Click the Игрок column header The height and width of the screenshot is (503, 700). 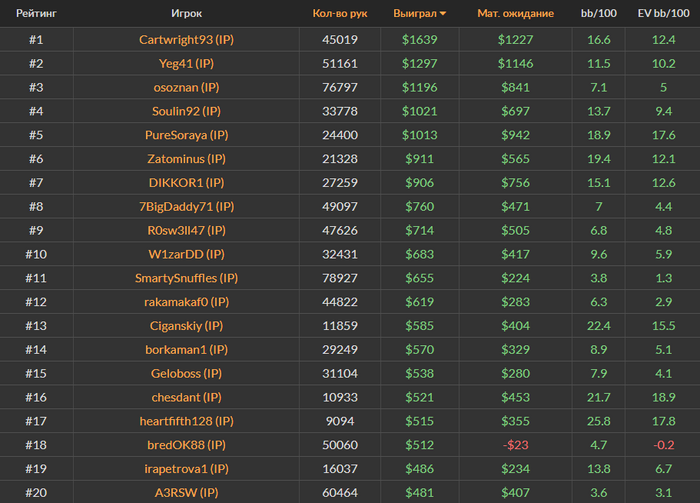[187, 13]
